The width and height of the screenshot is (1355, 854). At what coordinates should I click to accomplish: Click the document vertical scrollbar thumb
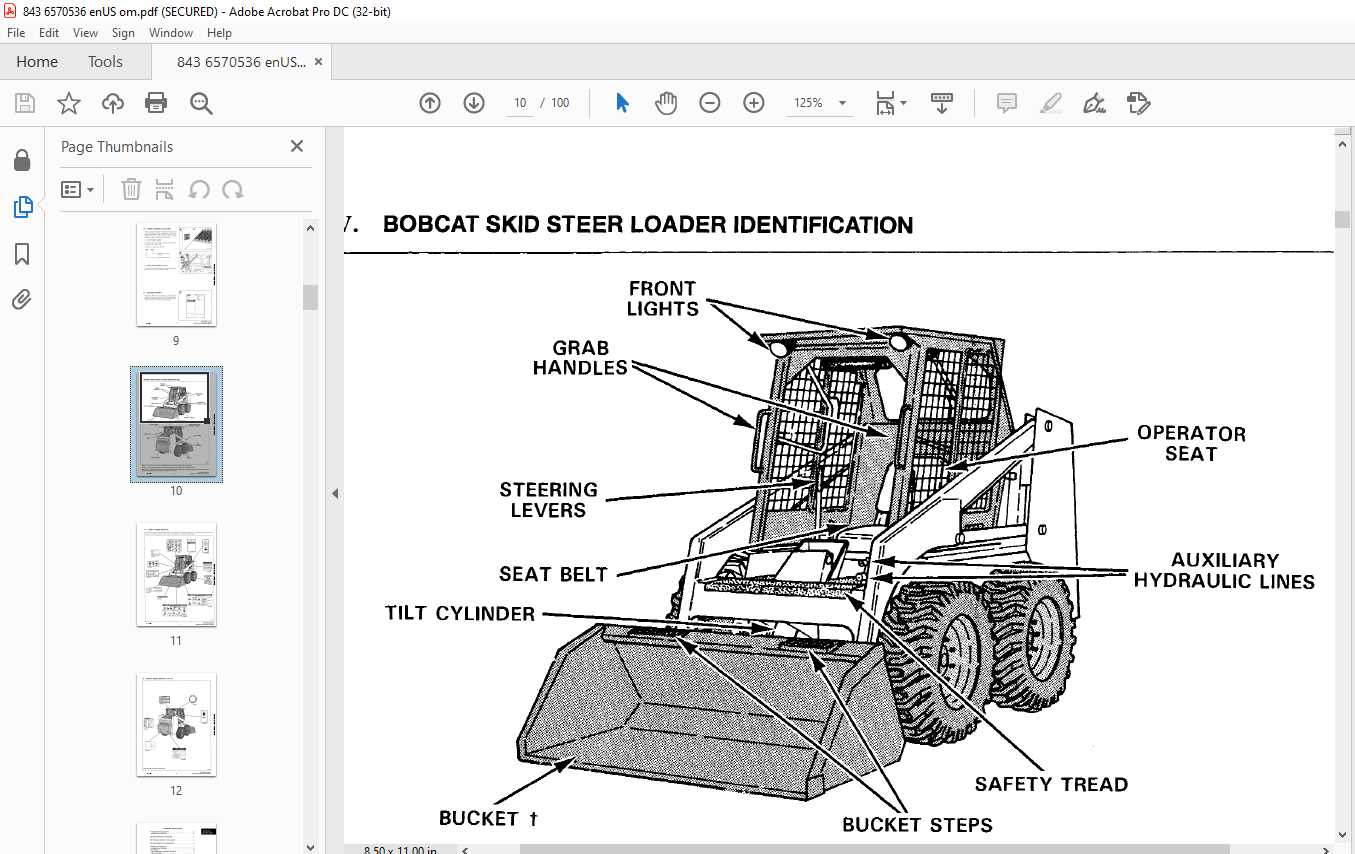(x=1343, y=219)
